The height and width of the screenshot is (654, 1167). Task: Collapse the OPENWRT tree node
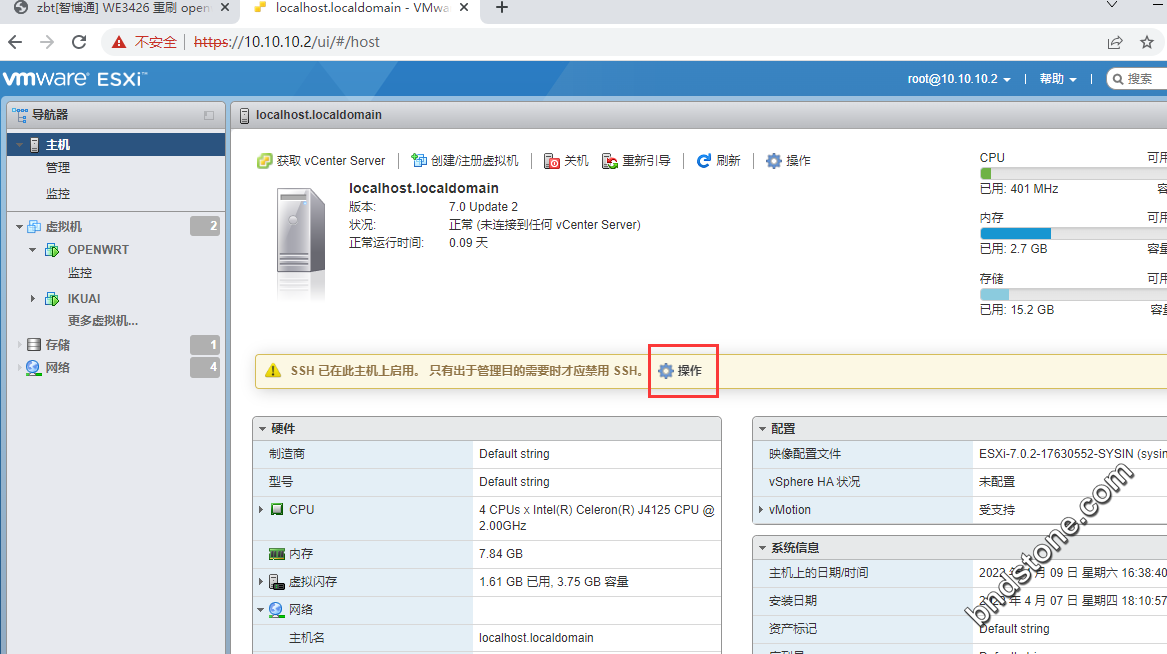tap(33, 250)
